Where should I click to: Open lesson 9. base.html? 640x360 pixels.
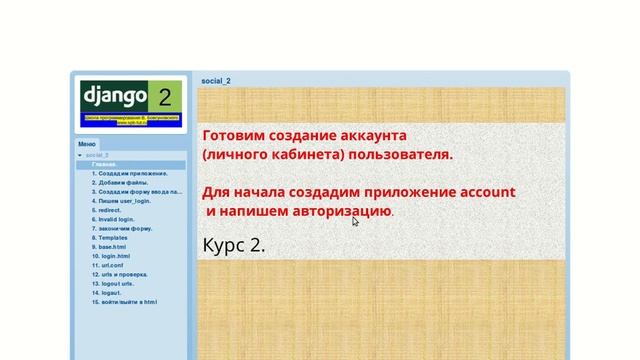109,247
